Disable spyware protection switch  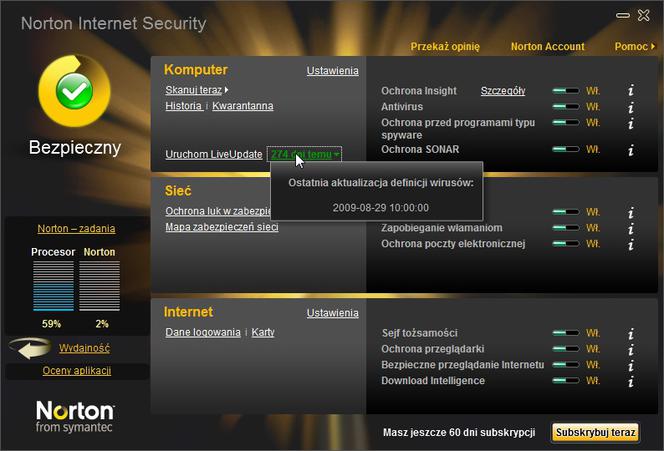pyautogui.click(x=566, y=122)
